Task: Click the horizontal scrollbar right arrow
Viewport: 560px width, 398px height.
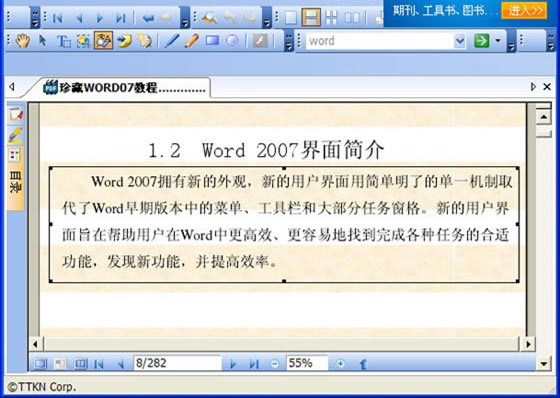Action: pyautogui.click(x=528, y=344)
